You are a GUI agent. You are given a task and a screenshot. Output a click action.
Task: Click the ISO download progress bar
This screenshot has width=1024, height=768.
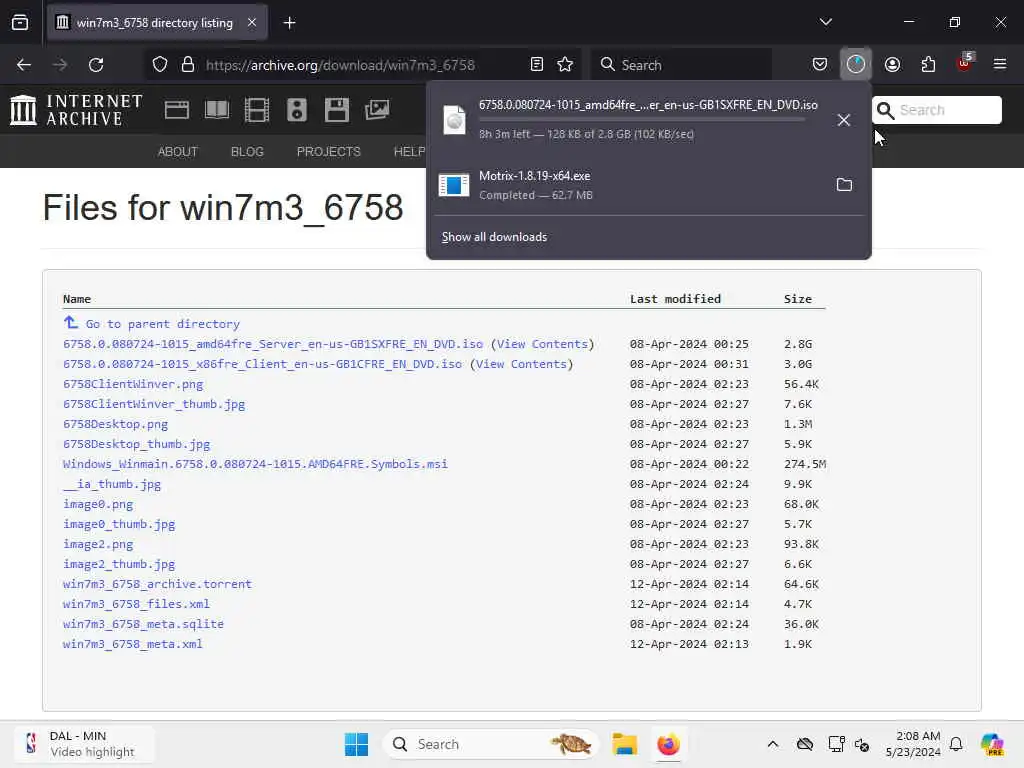pyautogui.click(x=643, y=120)
